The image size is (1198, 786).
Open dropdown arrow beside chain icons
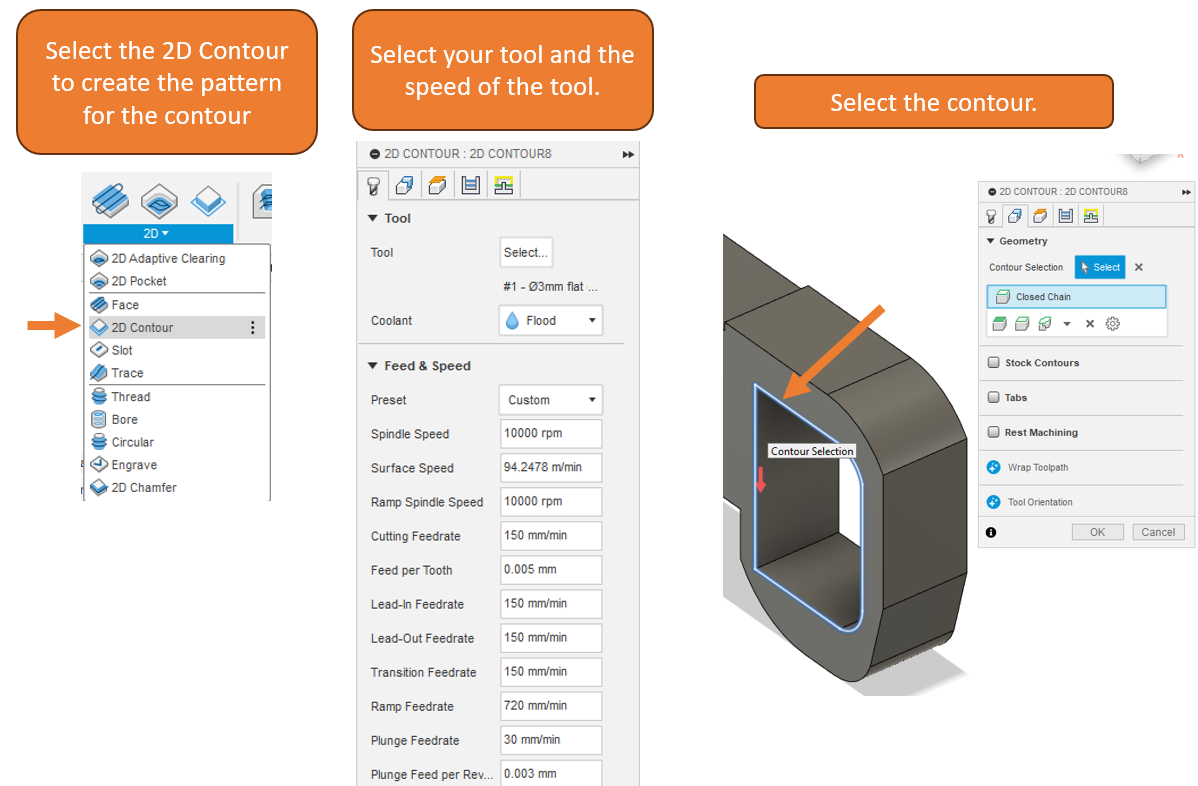[1067, 324]
